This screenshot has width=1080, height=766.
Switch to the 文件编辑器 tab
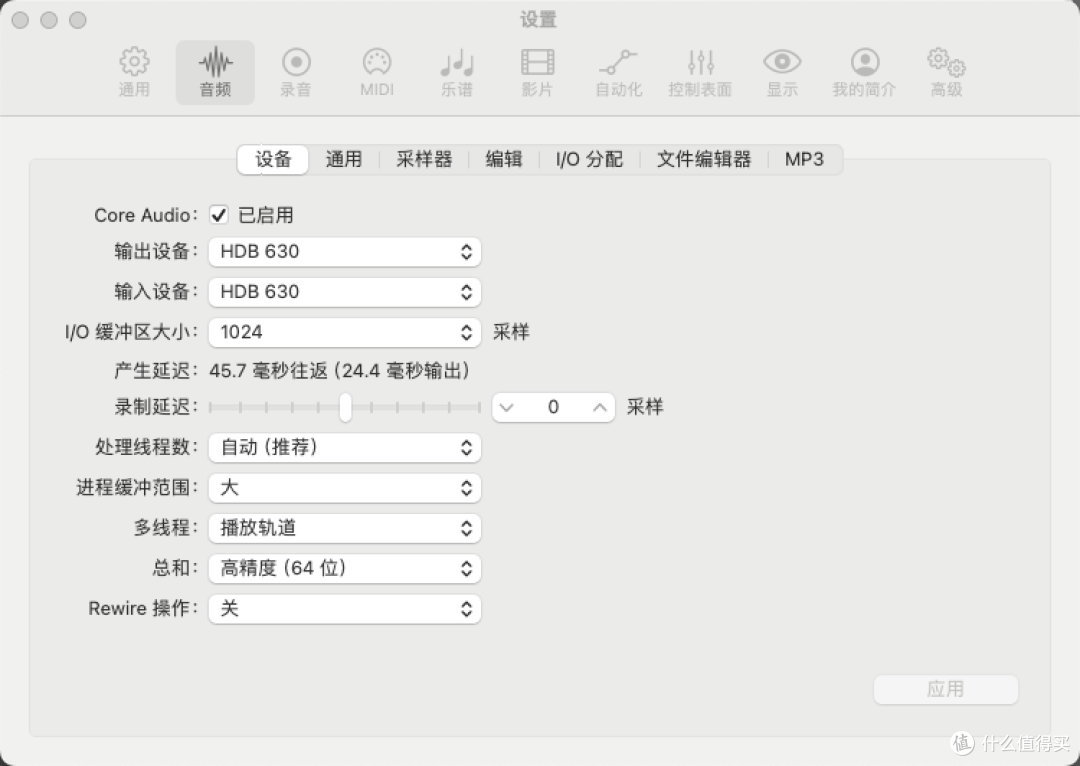pos(703,160)
